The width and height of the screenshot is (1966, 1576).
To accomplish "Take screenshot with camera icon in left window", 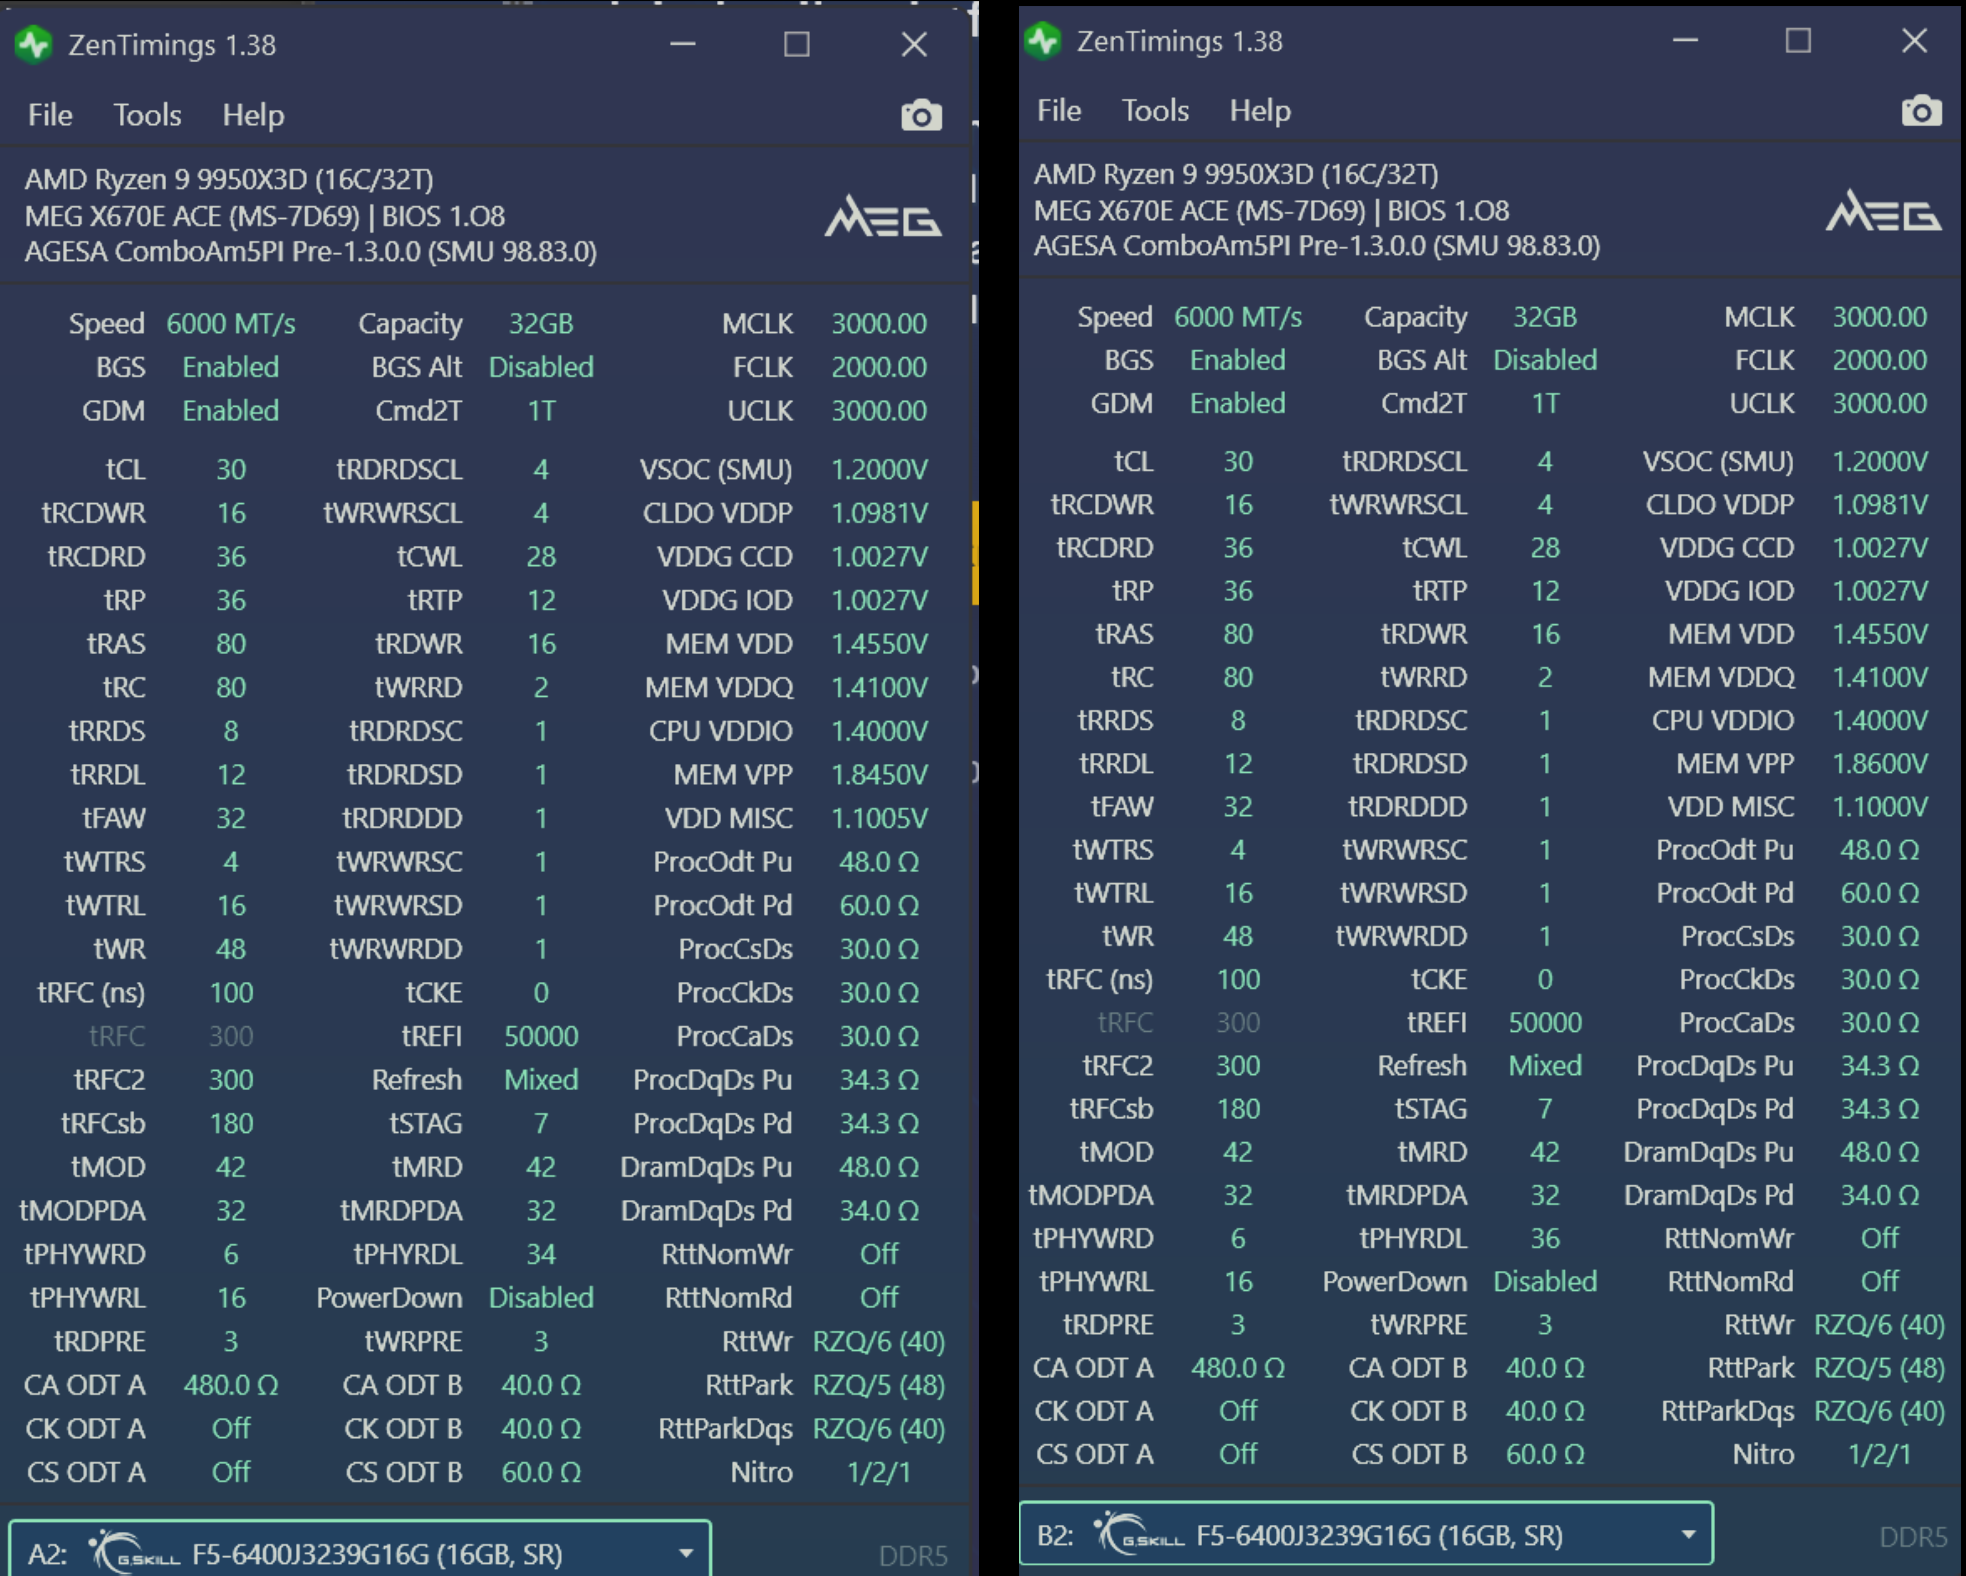I will point(921,116).
